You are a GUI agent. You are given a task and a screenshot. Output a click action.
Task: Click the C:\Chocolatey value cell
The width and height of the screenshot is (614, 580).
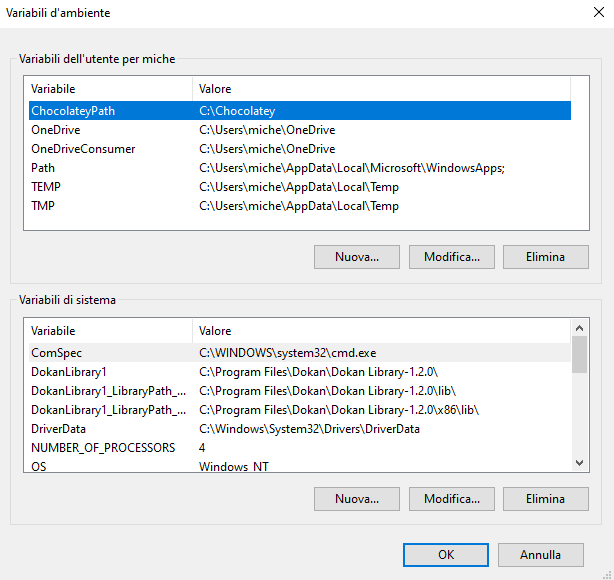tap(237, 111)
